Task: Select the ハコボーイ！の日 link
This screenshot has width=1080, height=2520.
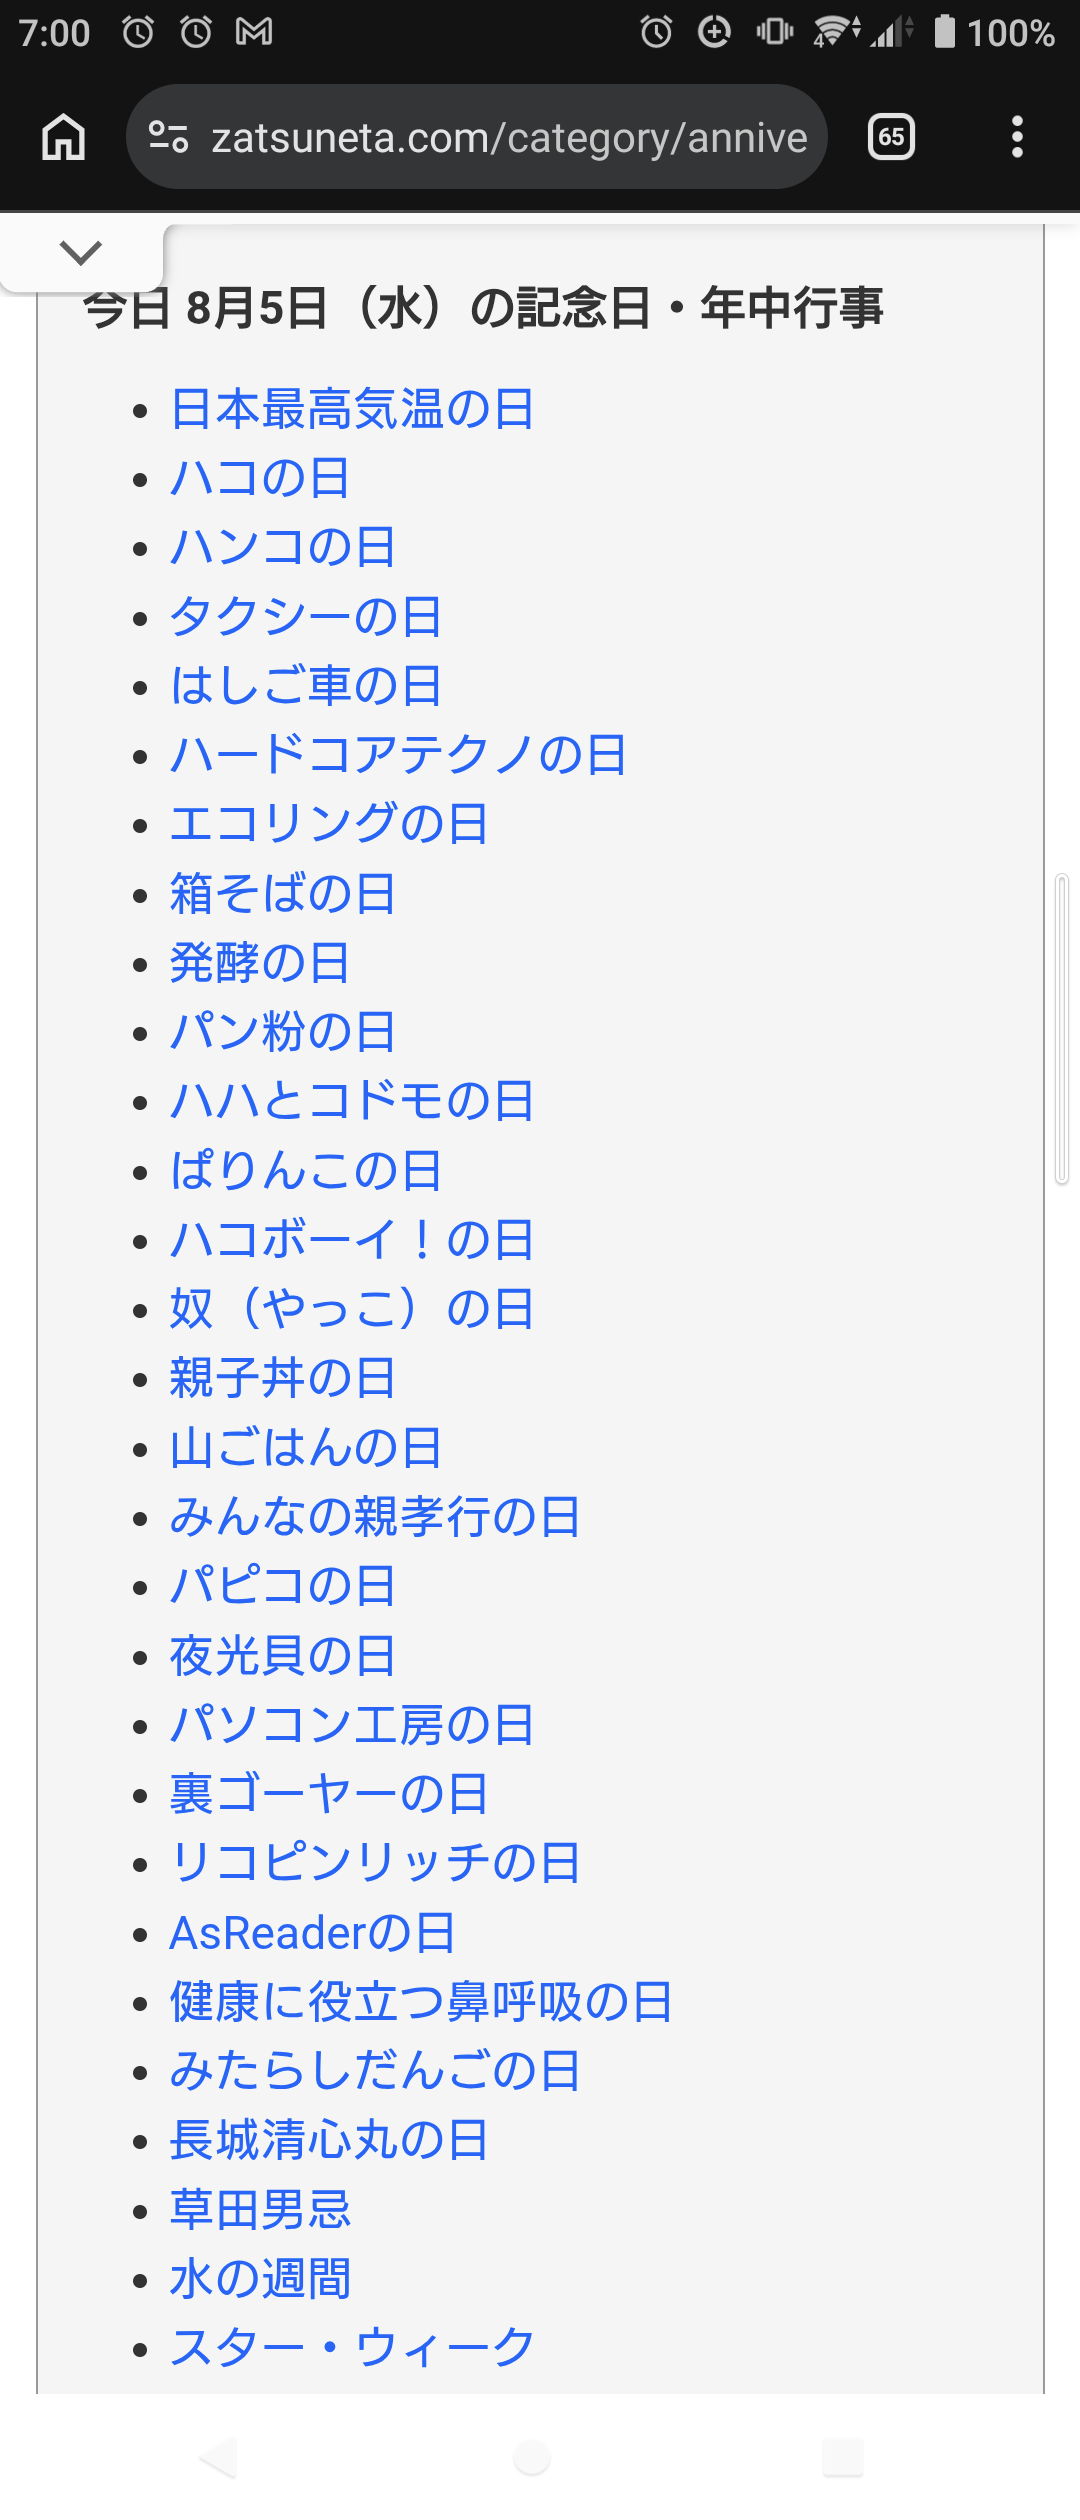Action: point(352,1239)
